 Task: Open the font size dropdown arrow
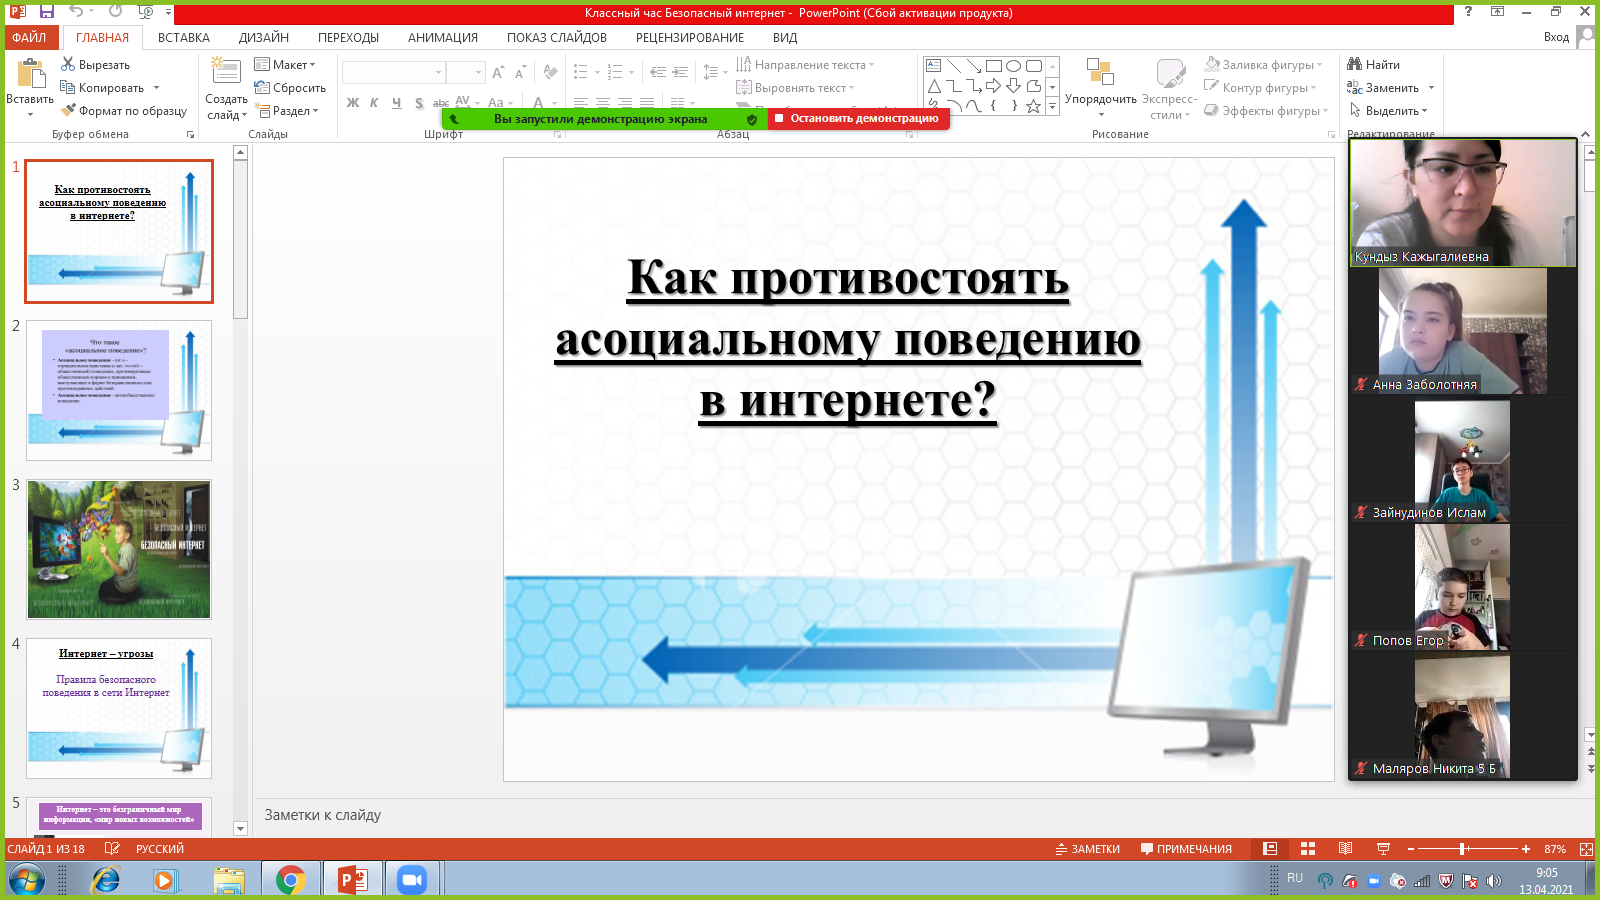[481, 72]
